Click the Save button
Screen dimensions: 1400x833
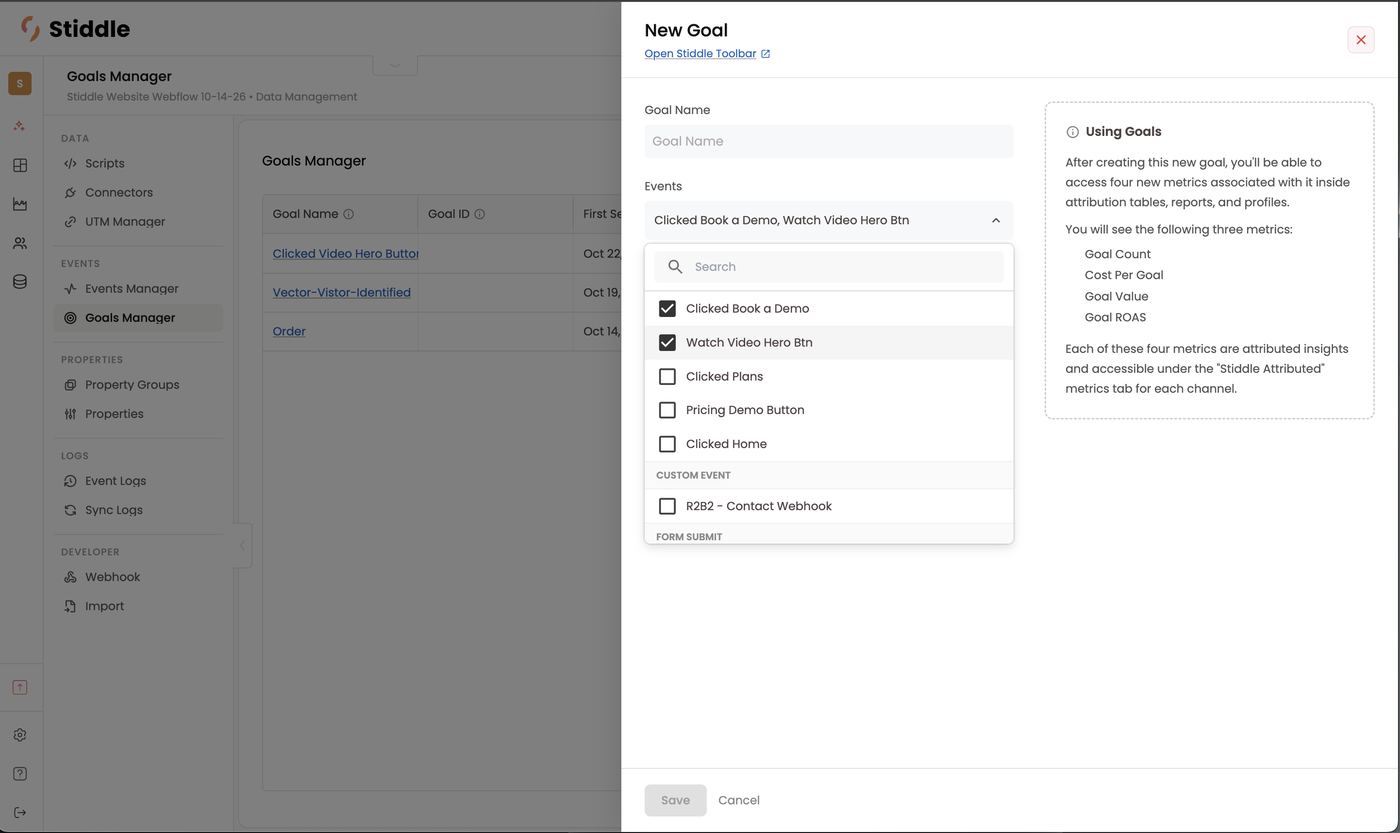(x=675, y=800)
